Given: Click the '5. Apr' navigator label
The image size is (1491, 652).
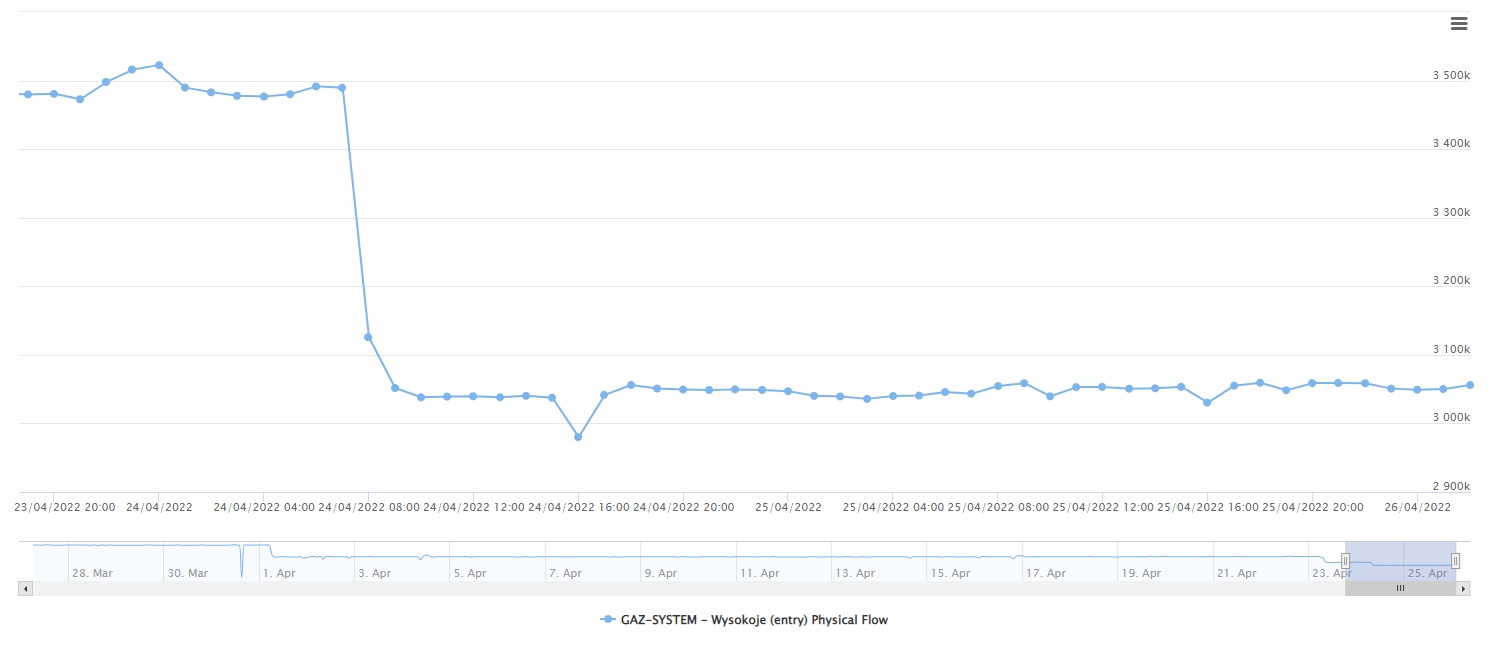Looking at the screenshot, I should point(470,573).
